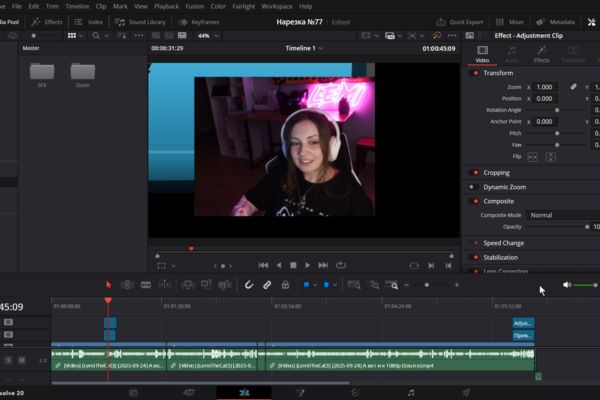Viewport: 600px width, 400px height.
Task: Select the Adjustment clip on the timeline
Action: click(523, 323)
